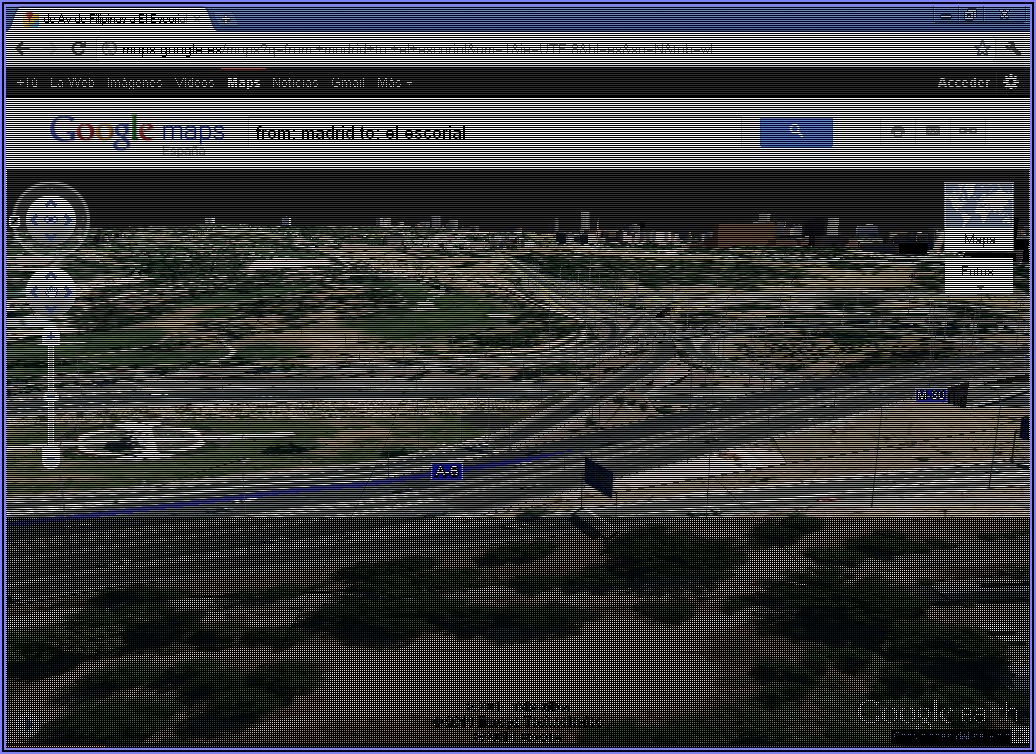Pan the map left with move control
Viewport: 1036px width, 754px height.
point(35,291)
